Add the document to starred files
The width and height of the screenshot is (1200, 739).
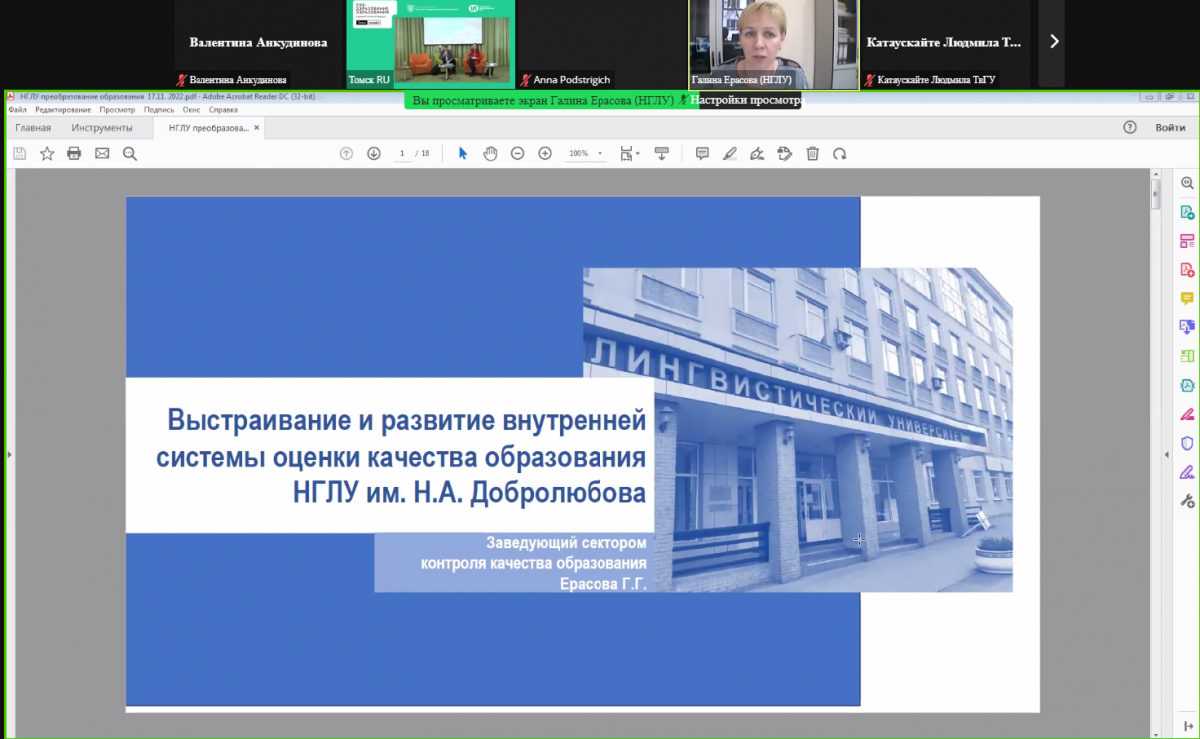tap(47, 153)
